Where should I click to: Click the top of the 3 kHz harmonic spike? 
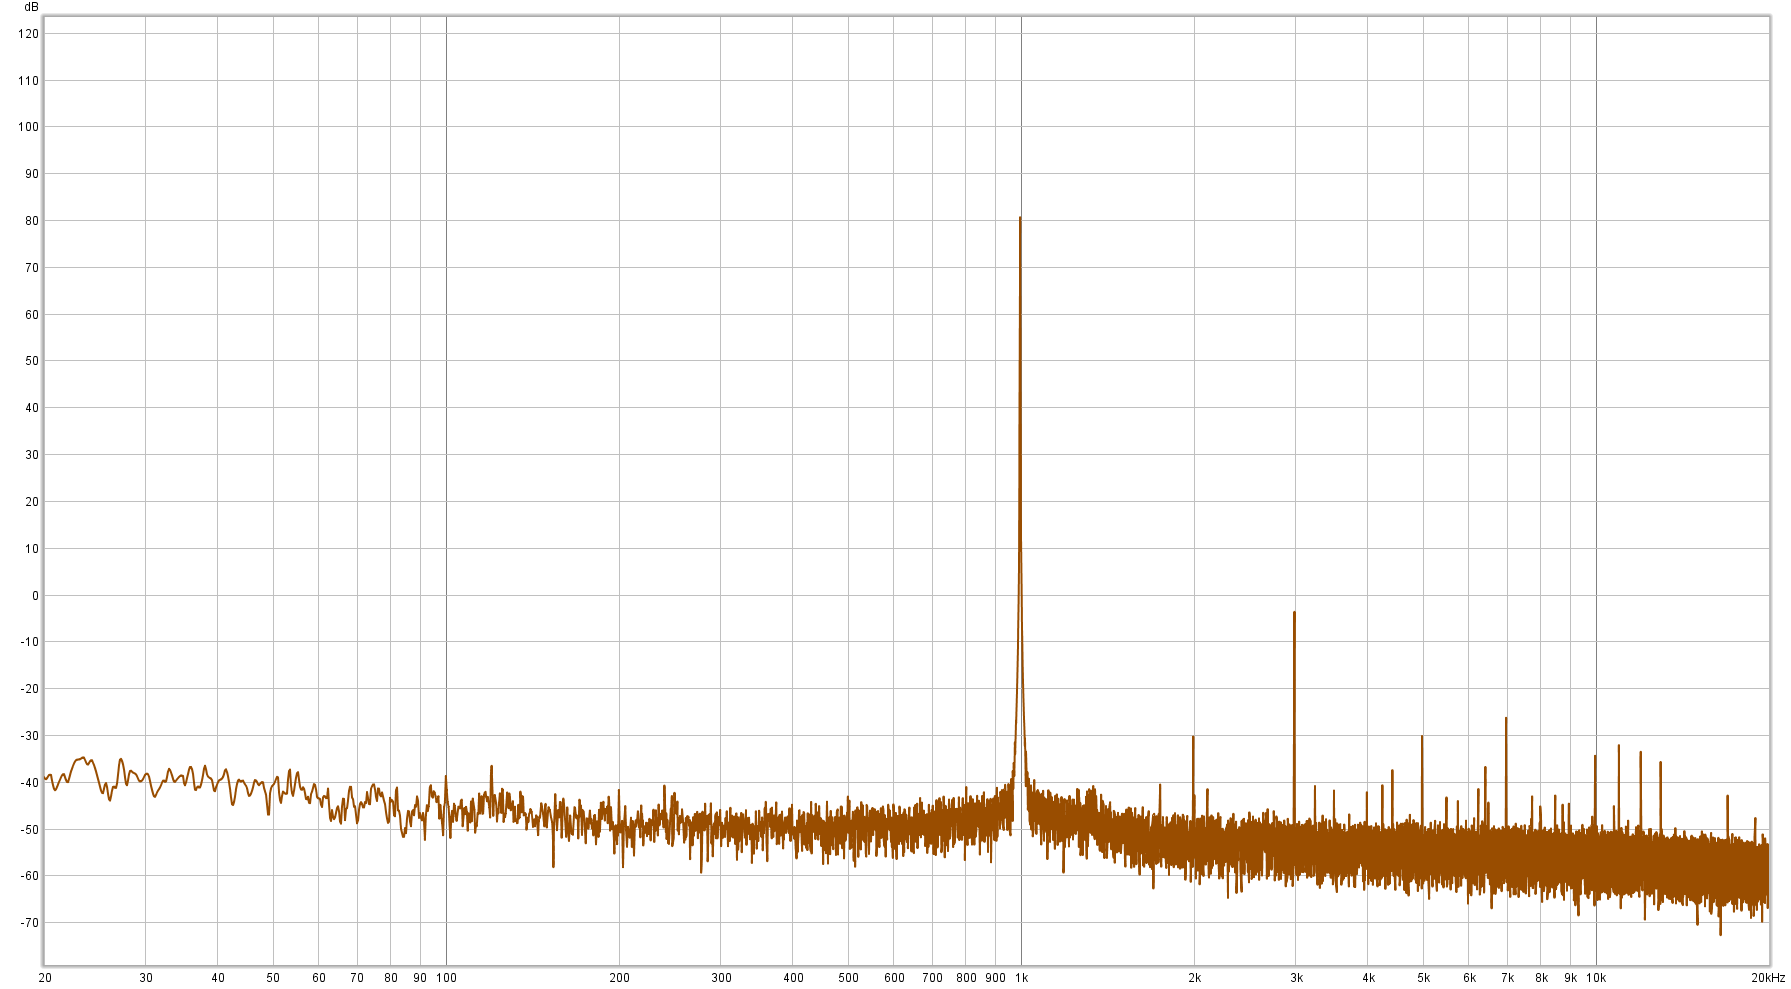coord(1294,613)
